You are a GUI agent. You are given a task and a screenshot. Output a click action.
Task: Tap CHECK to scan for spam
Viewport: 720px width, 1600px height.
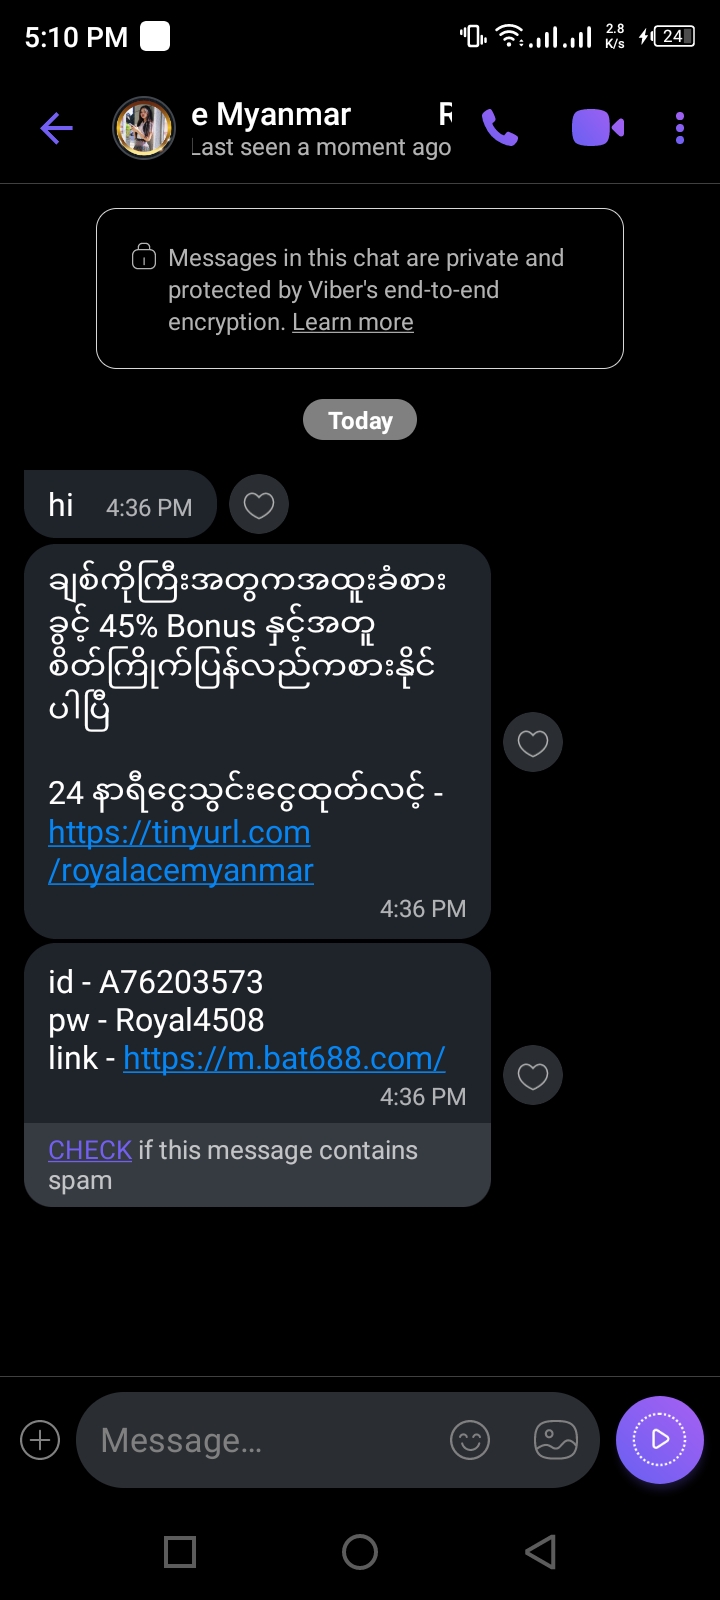(x=90, y=1150)
